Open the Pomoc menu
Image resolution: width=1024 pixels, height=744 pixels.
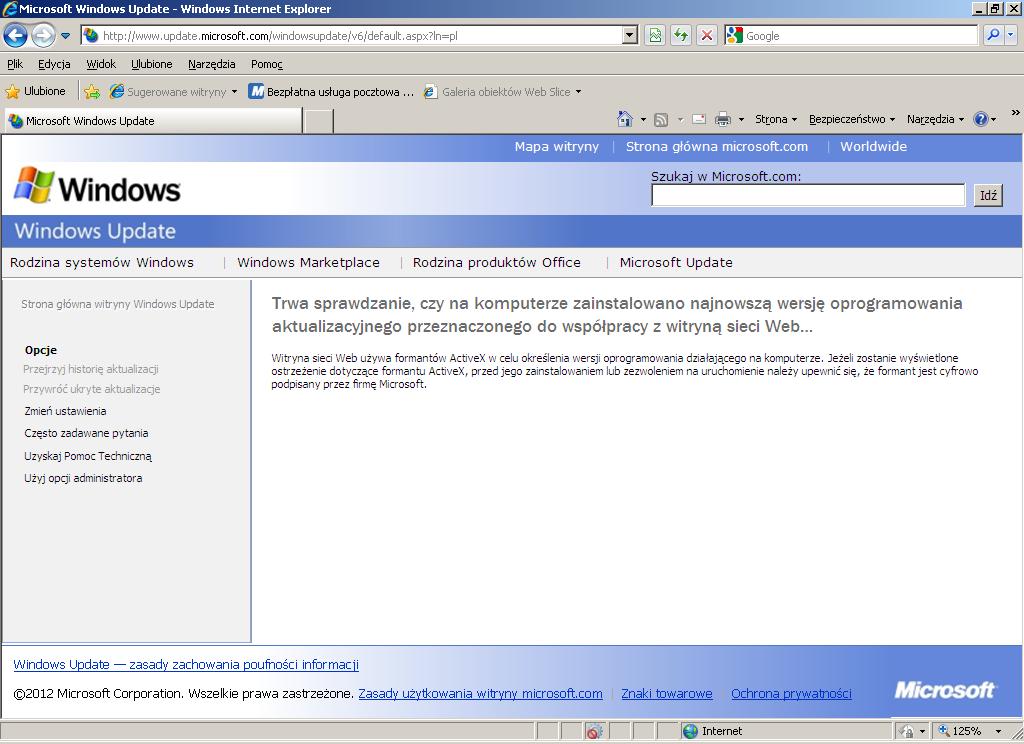click(266, 64)
